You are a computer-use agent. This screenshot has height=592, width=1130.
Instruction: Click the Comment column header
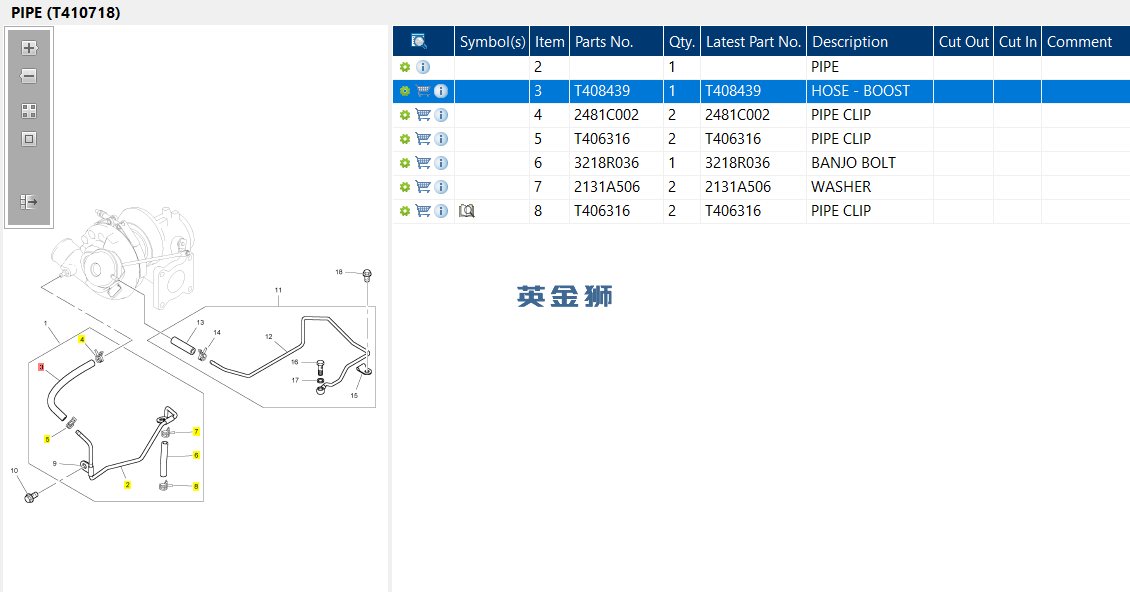coord(1086,41)
